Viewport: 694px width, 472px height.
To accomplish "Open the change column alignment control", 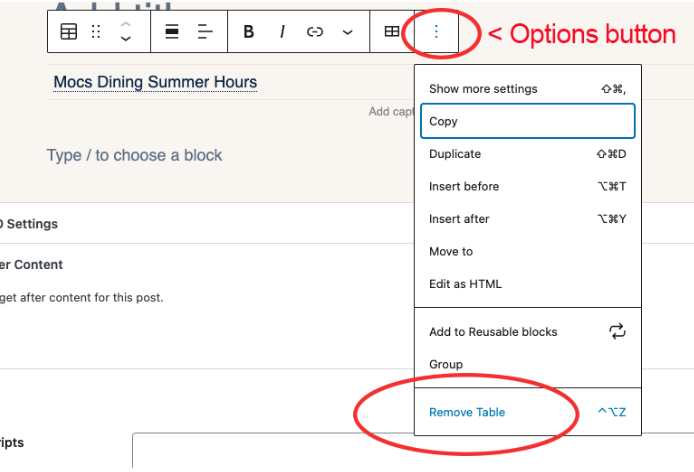I will 205,32.
